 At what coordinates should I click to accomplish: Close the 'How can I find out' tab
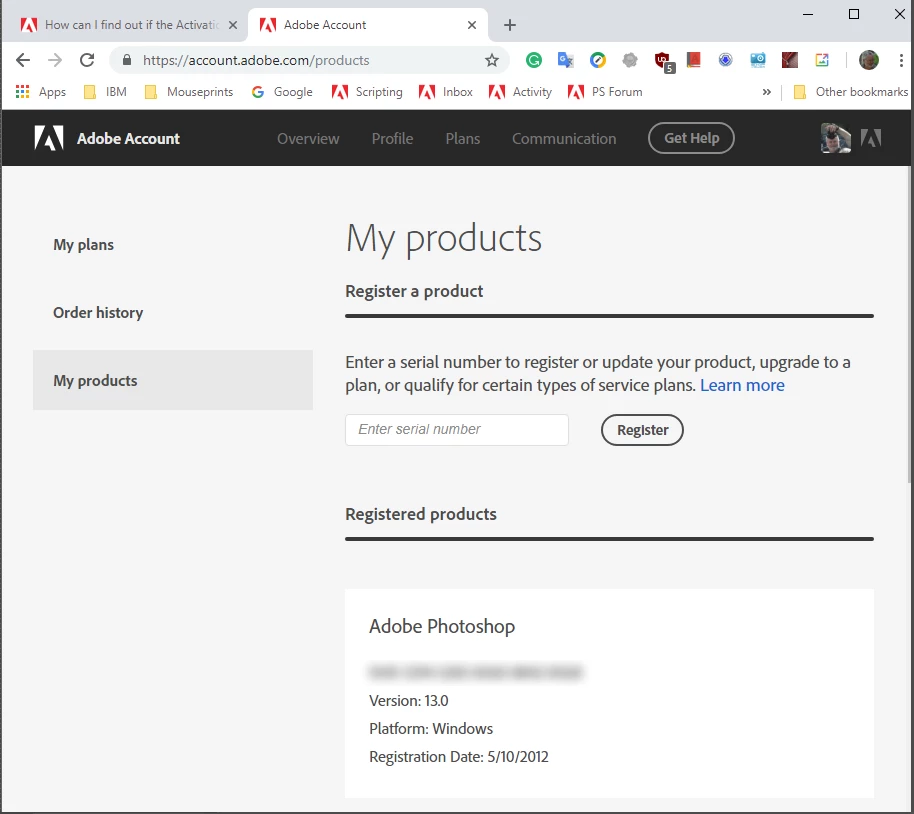point(233,25)
